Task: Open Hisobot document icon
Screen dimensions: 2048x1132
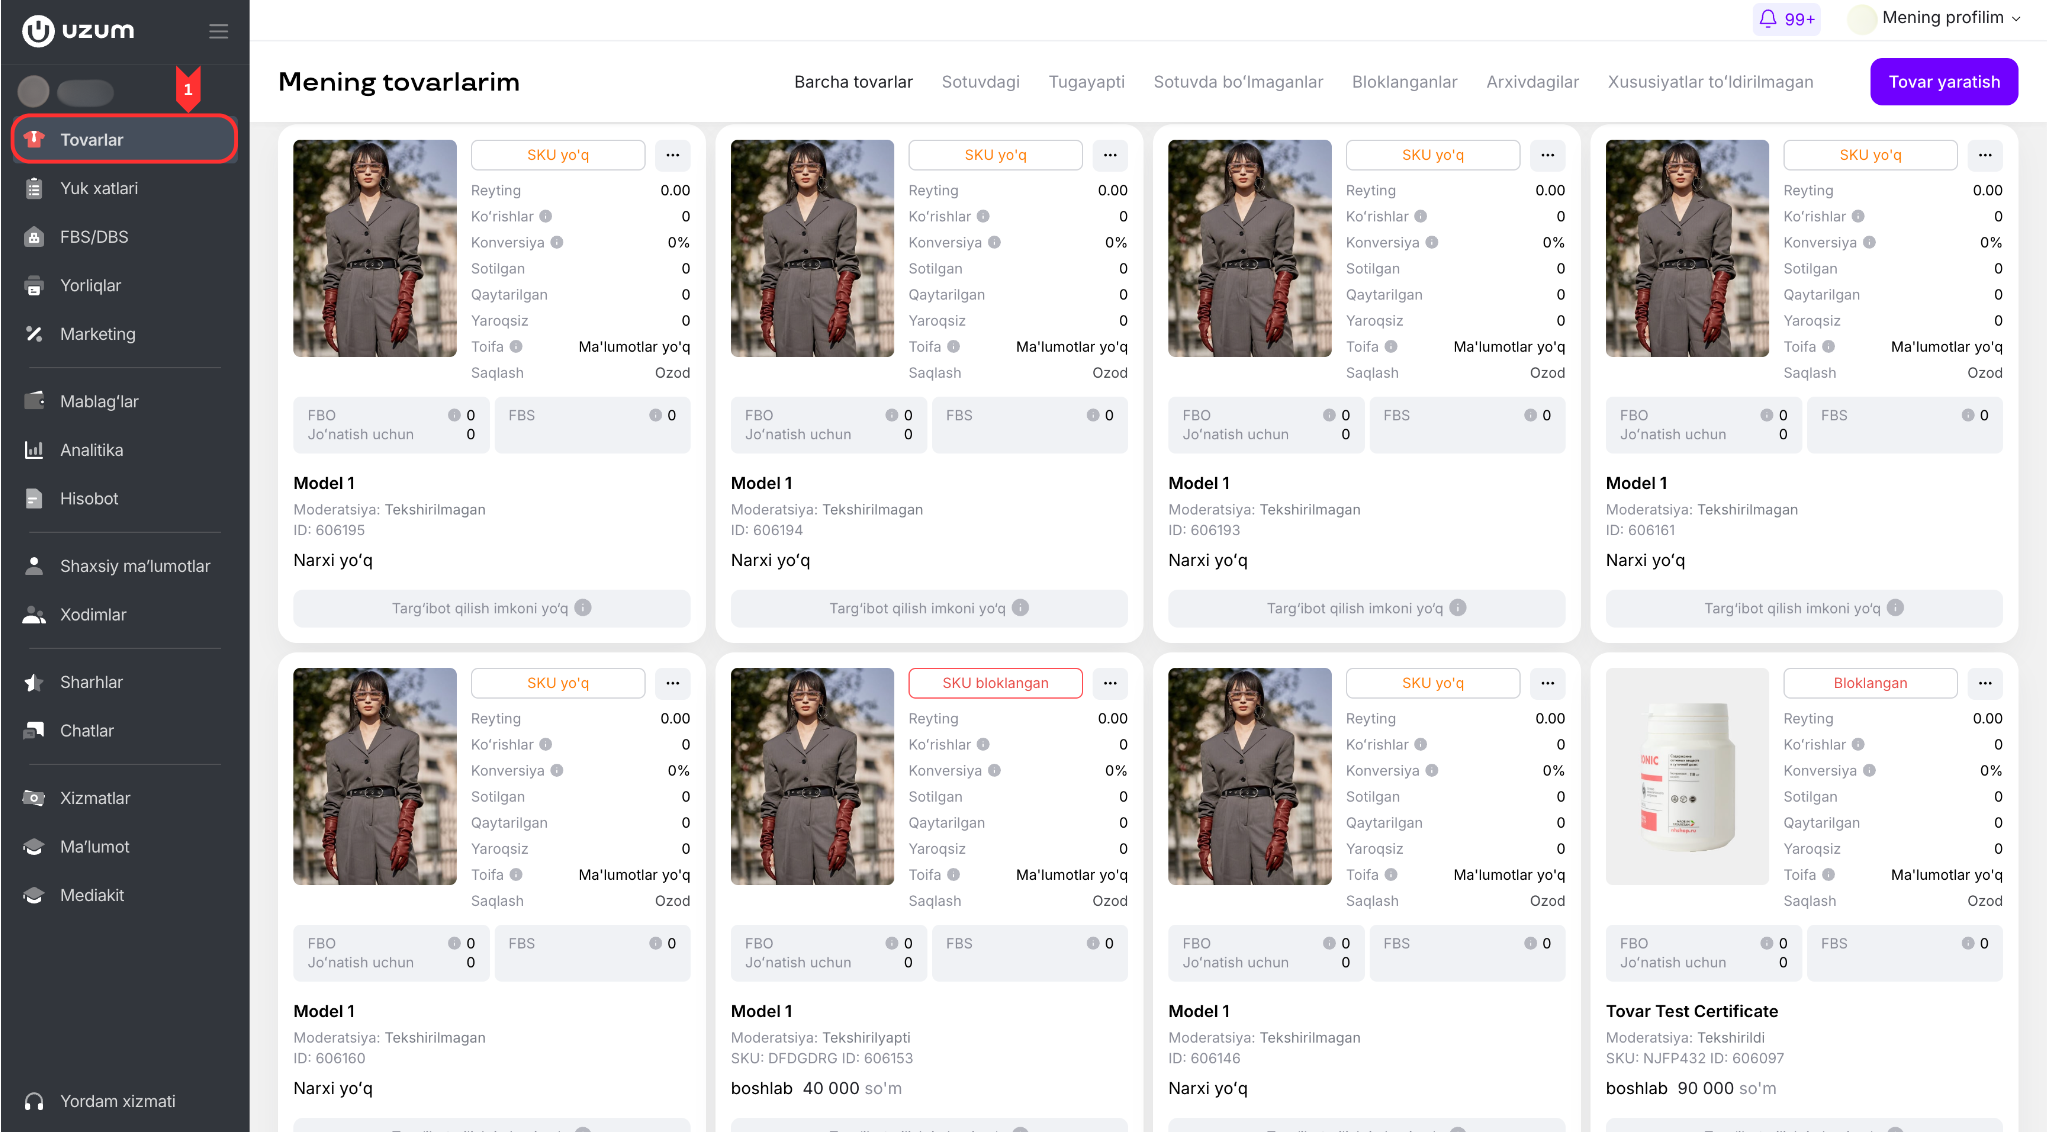Action: [x=34, y=498]
